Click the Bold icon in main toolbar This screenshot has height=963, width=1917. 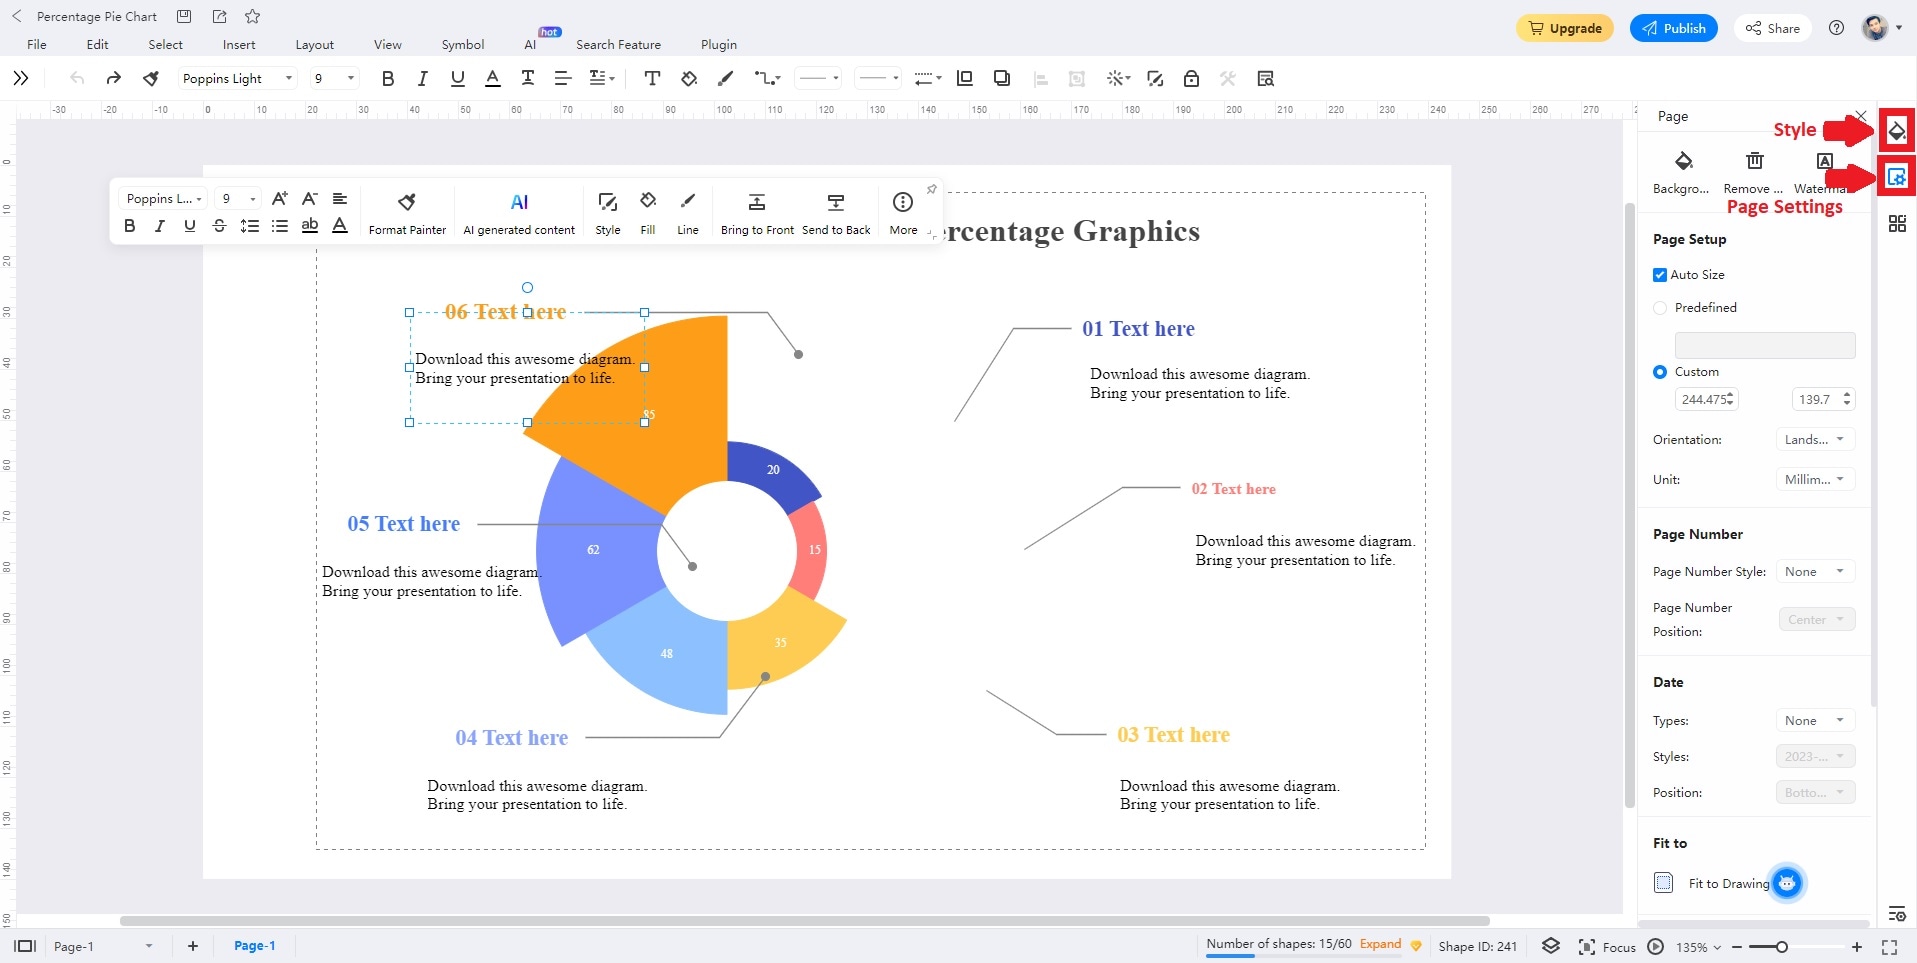pyautogui.click(x=388, y=78)
